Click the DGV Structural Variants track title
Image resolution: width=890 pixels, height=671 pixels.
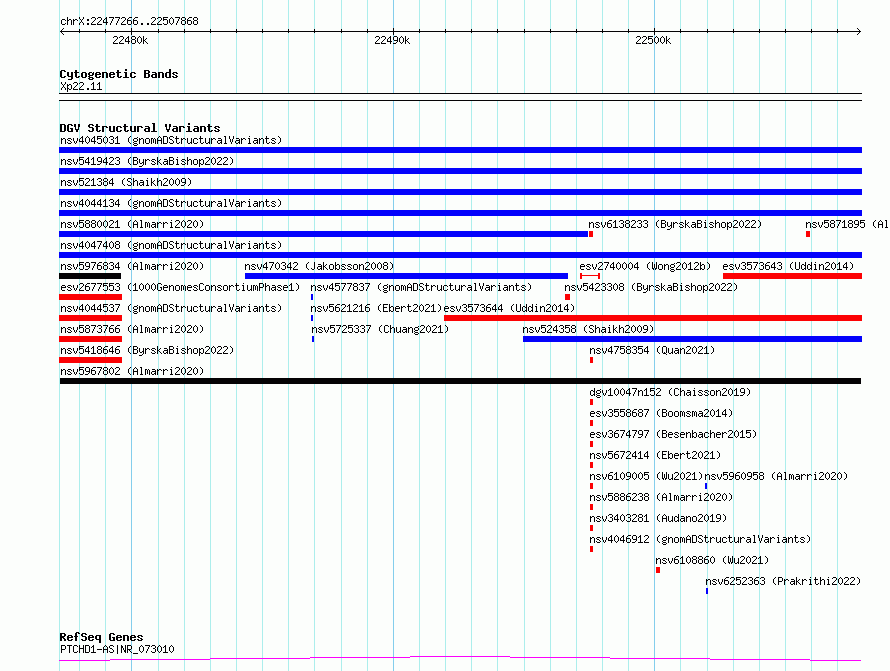(140, 128)
